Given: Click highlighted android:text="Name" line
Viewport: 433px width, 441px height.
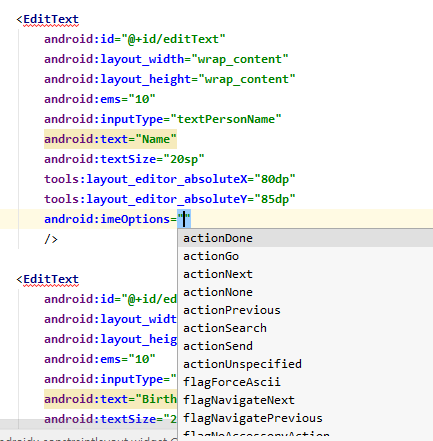Looking at the screenshot, I should [x=110, y=139].
